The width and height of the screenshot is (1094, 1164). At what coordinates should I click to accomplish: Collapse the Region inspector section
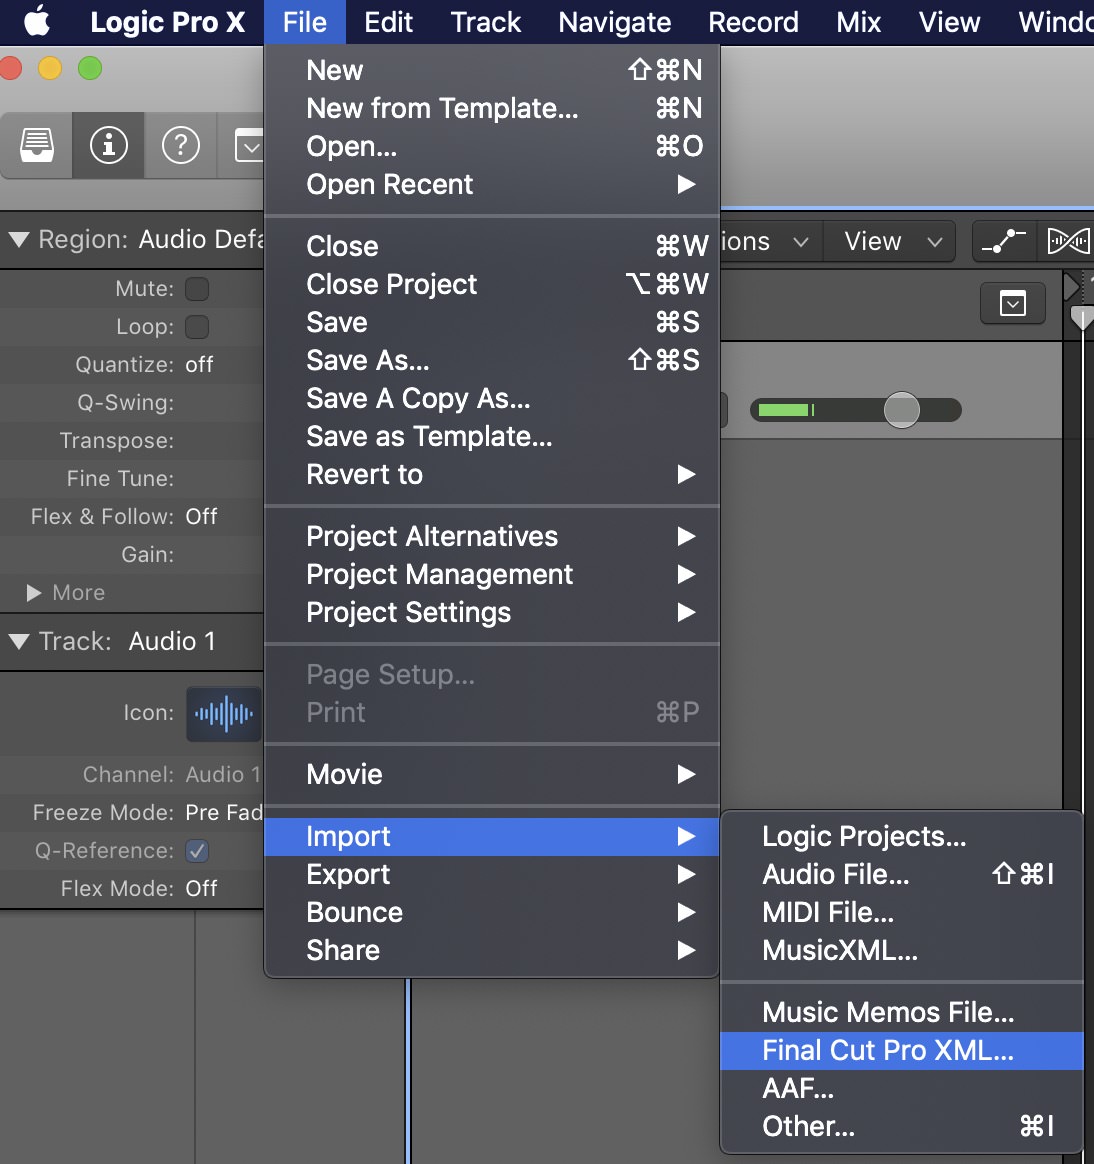[x=18, y=240]
